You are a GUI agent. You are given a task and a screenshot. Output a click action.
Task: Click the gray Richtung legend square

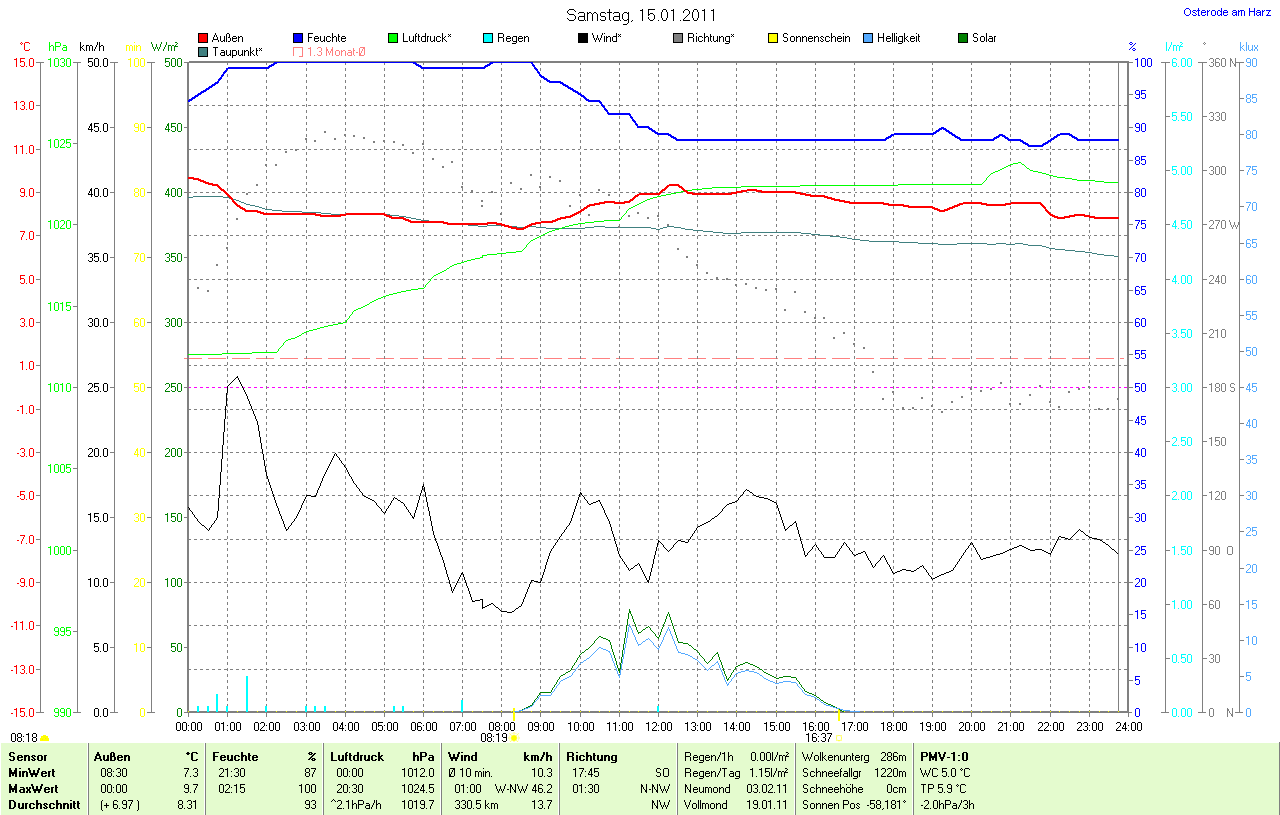[678, 38]
